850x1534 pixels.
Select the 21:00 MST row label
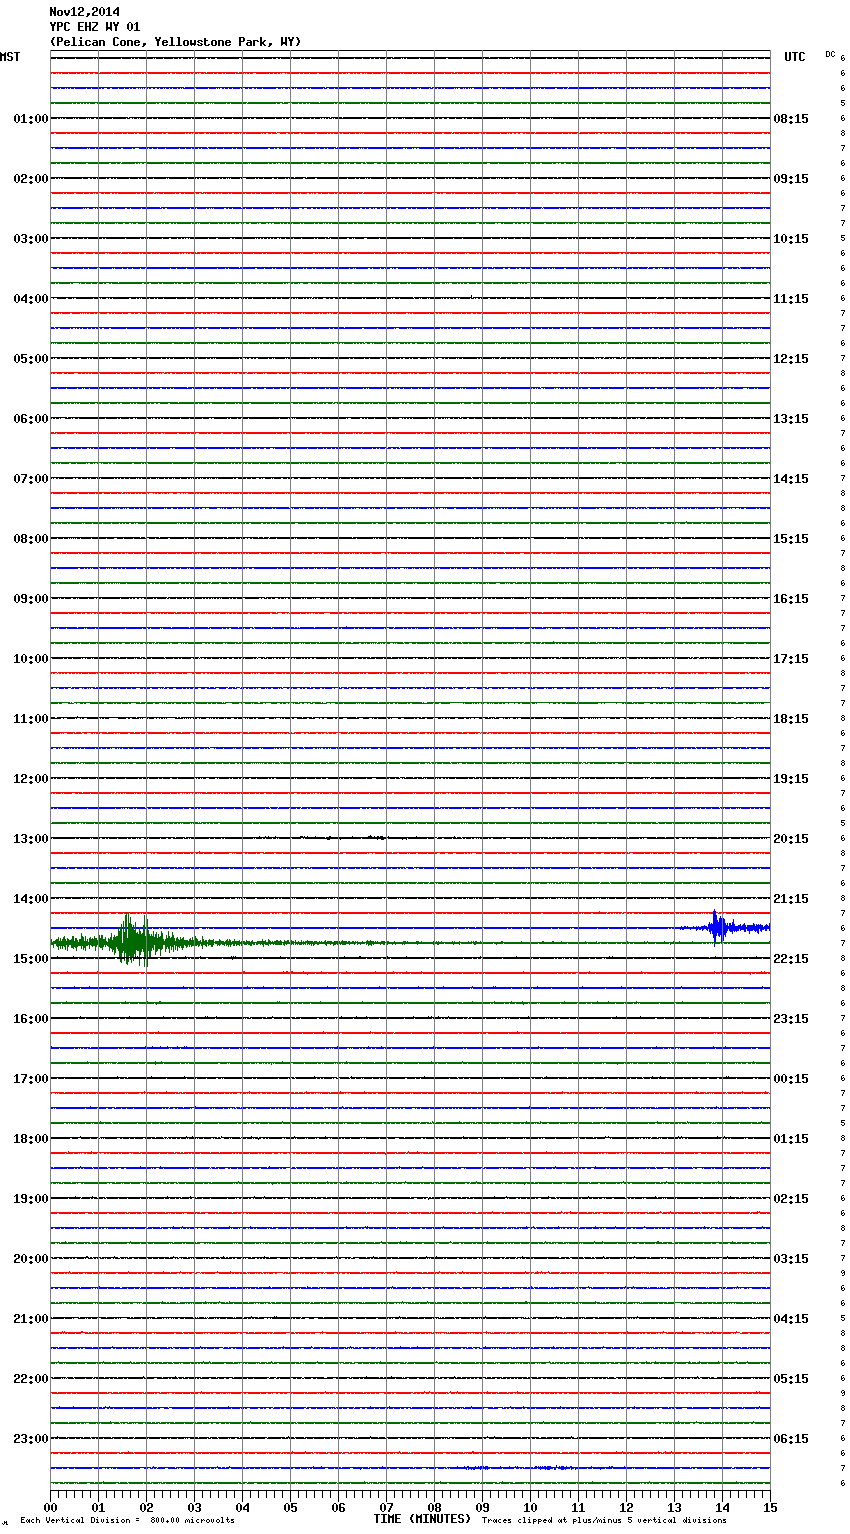click(31, 1319)
